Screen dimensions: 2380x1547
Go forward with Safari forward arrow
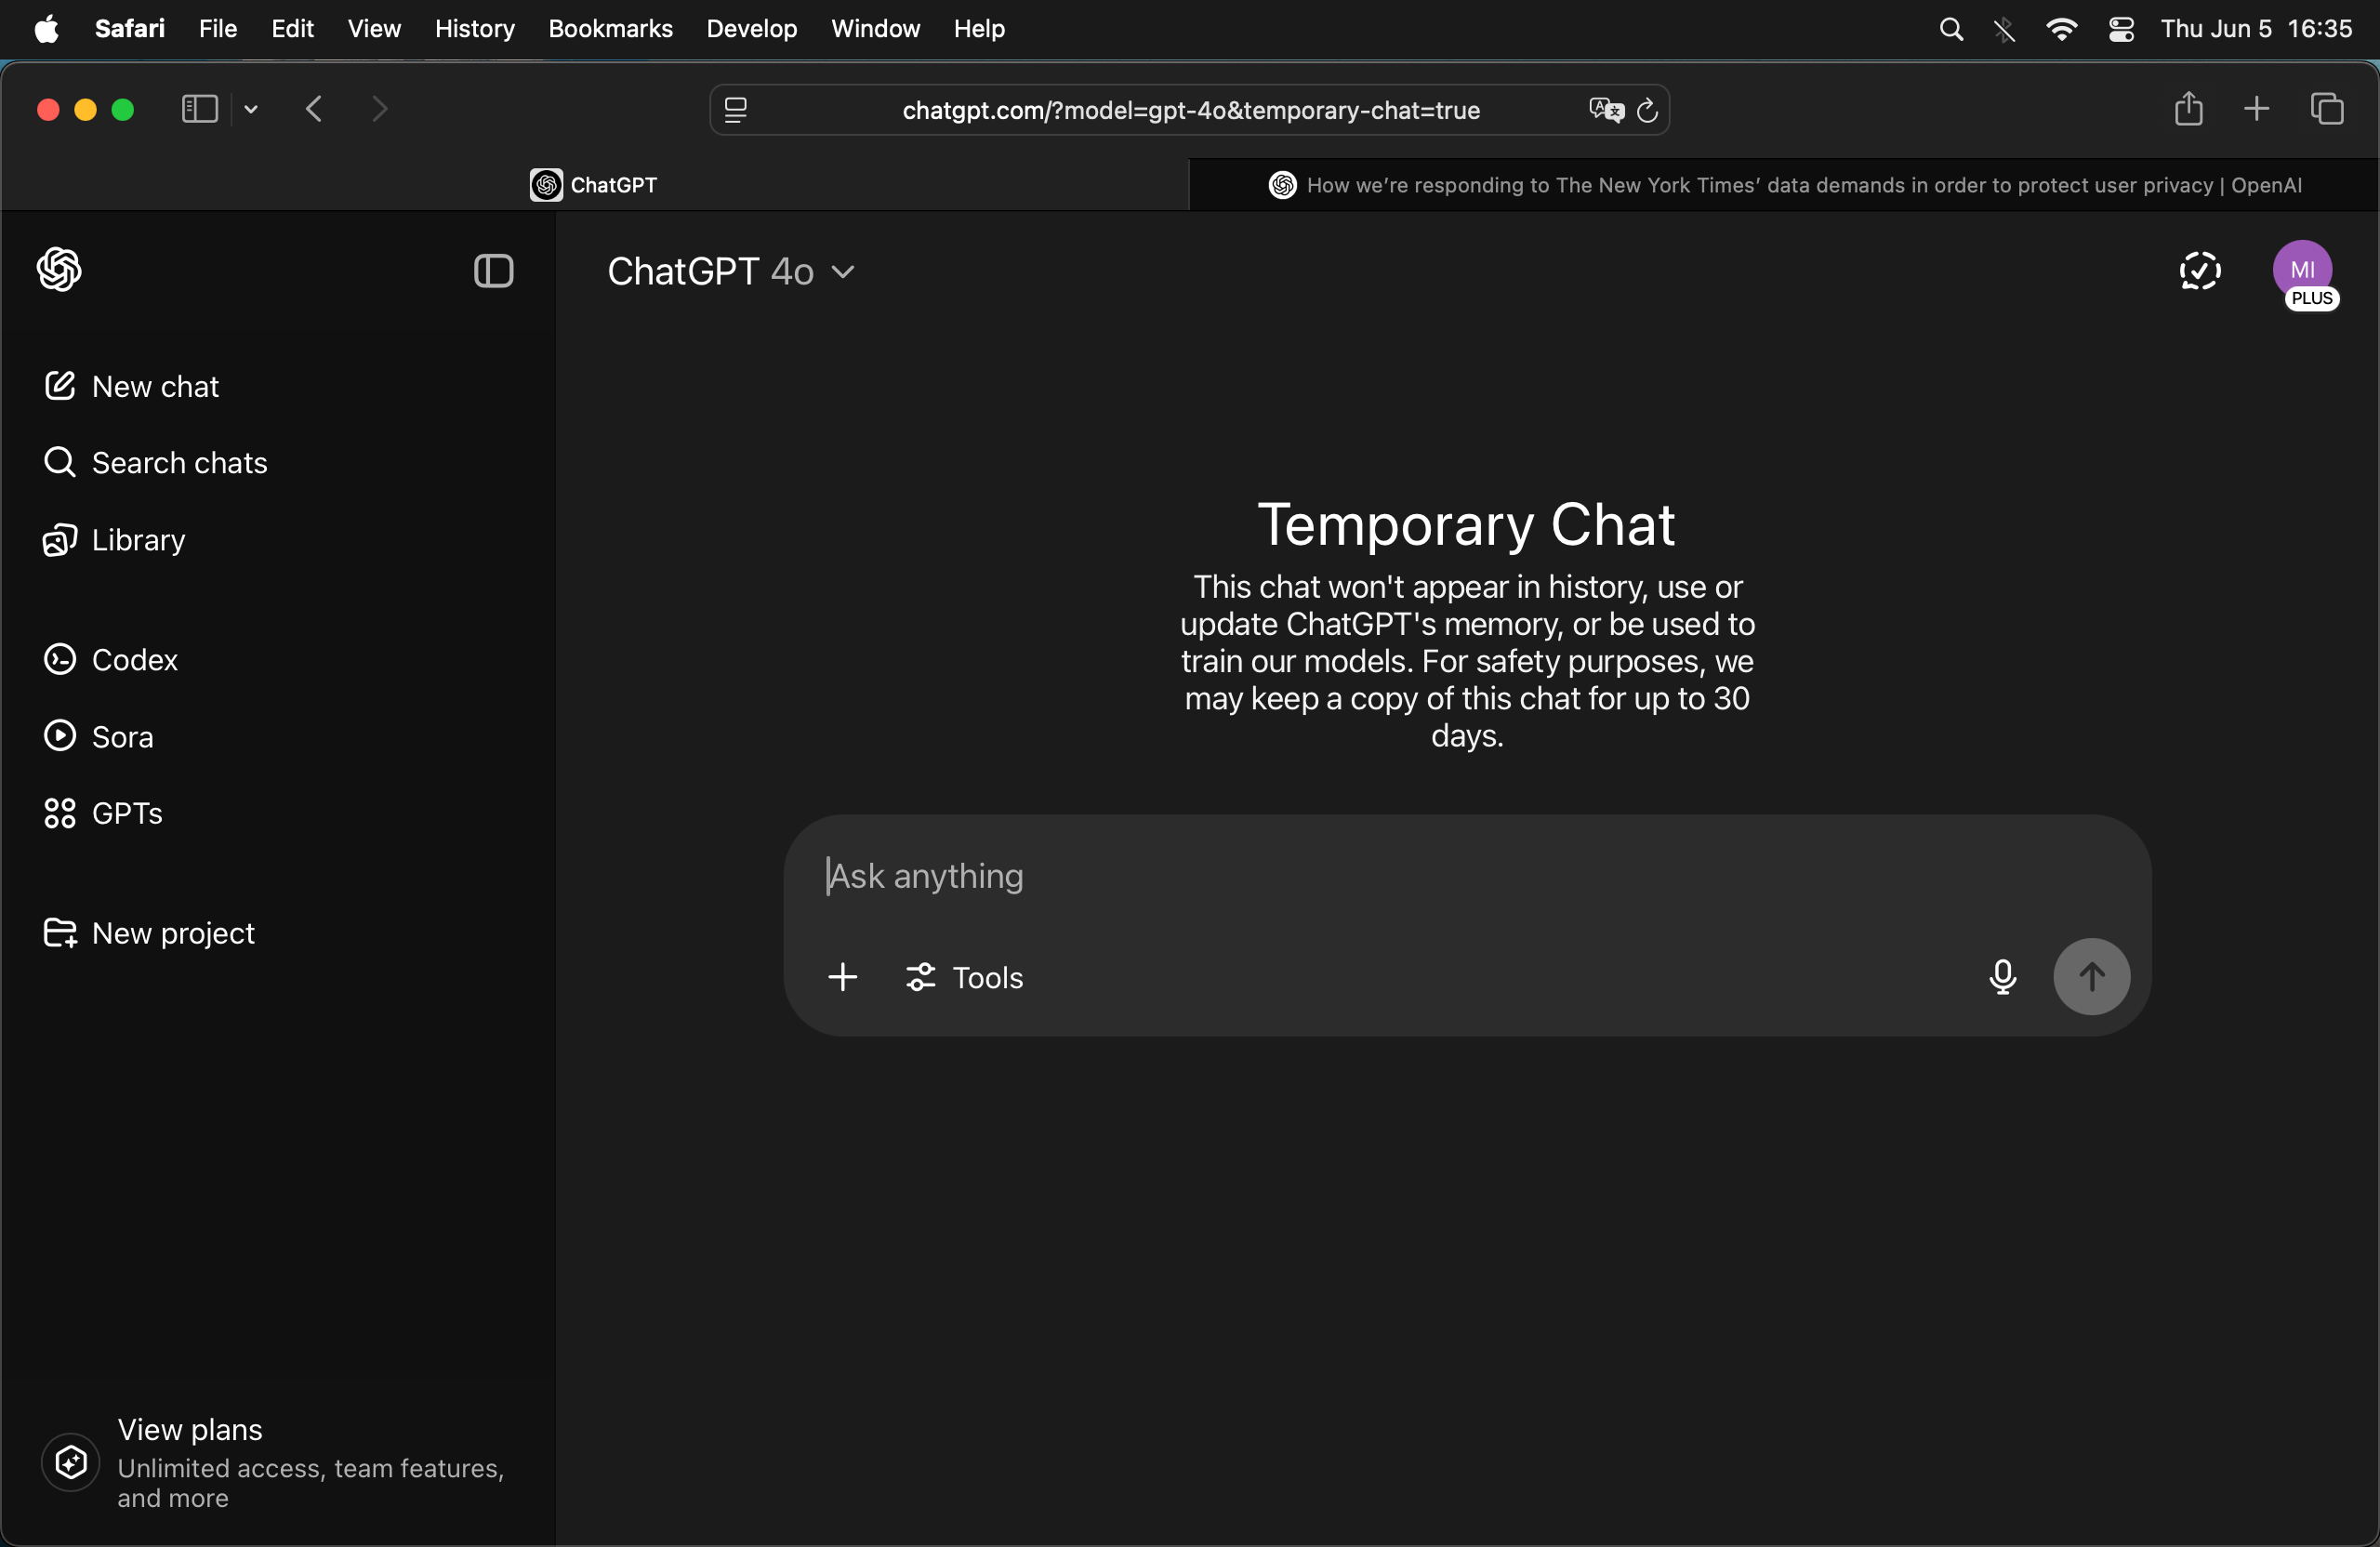click(x=379, y=109)
